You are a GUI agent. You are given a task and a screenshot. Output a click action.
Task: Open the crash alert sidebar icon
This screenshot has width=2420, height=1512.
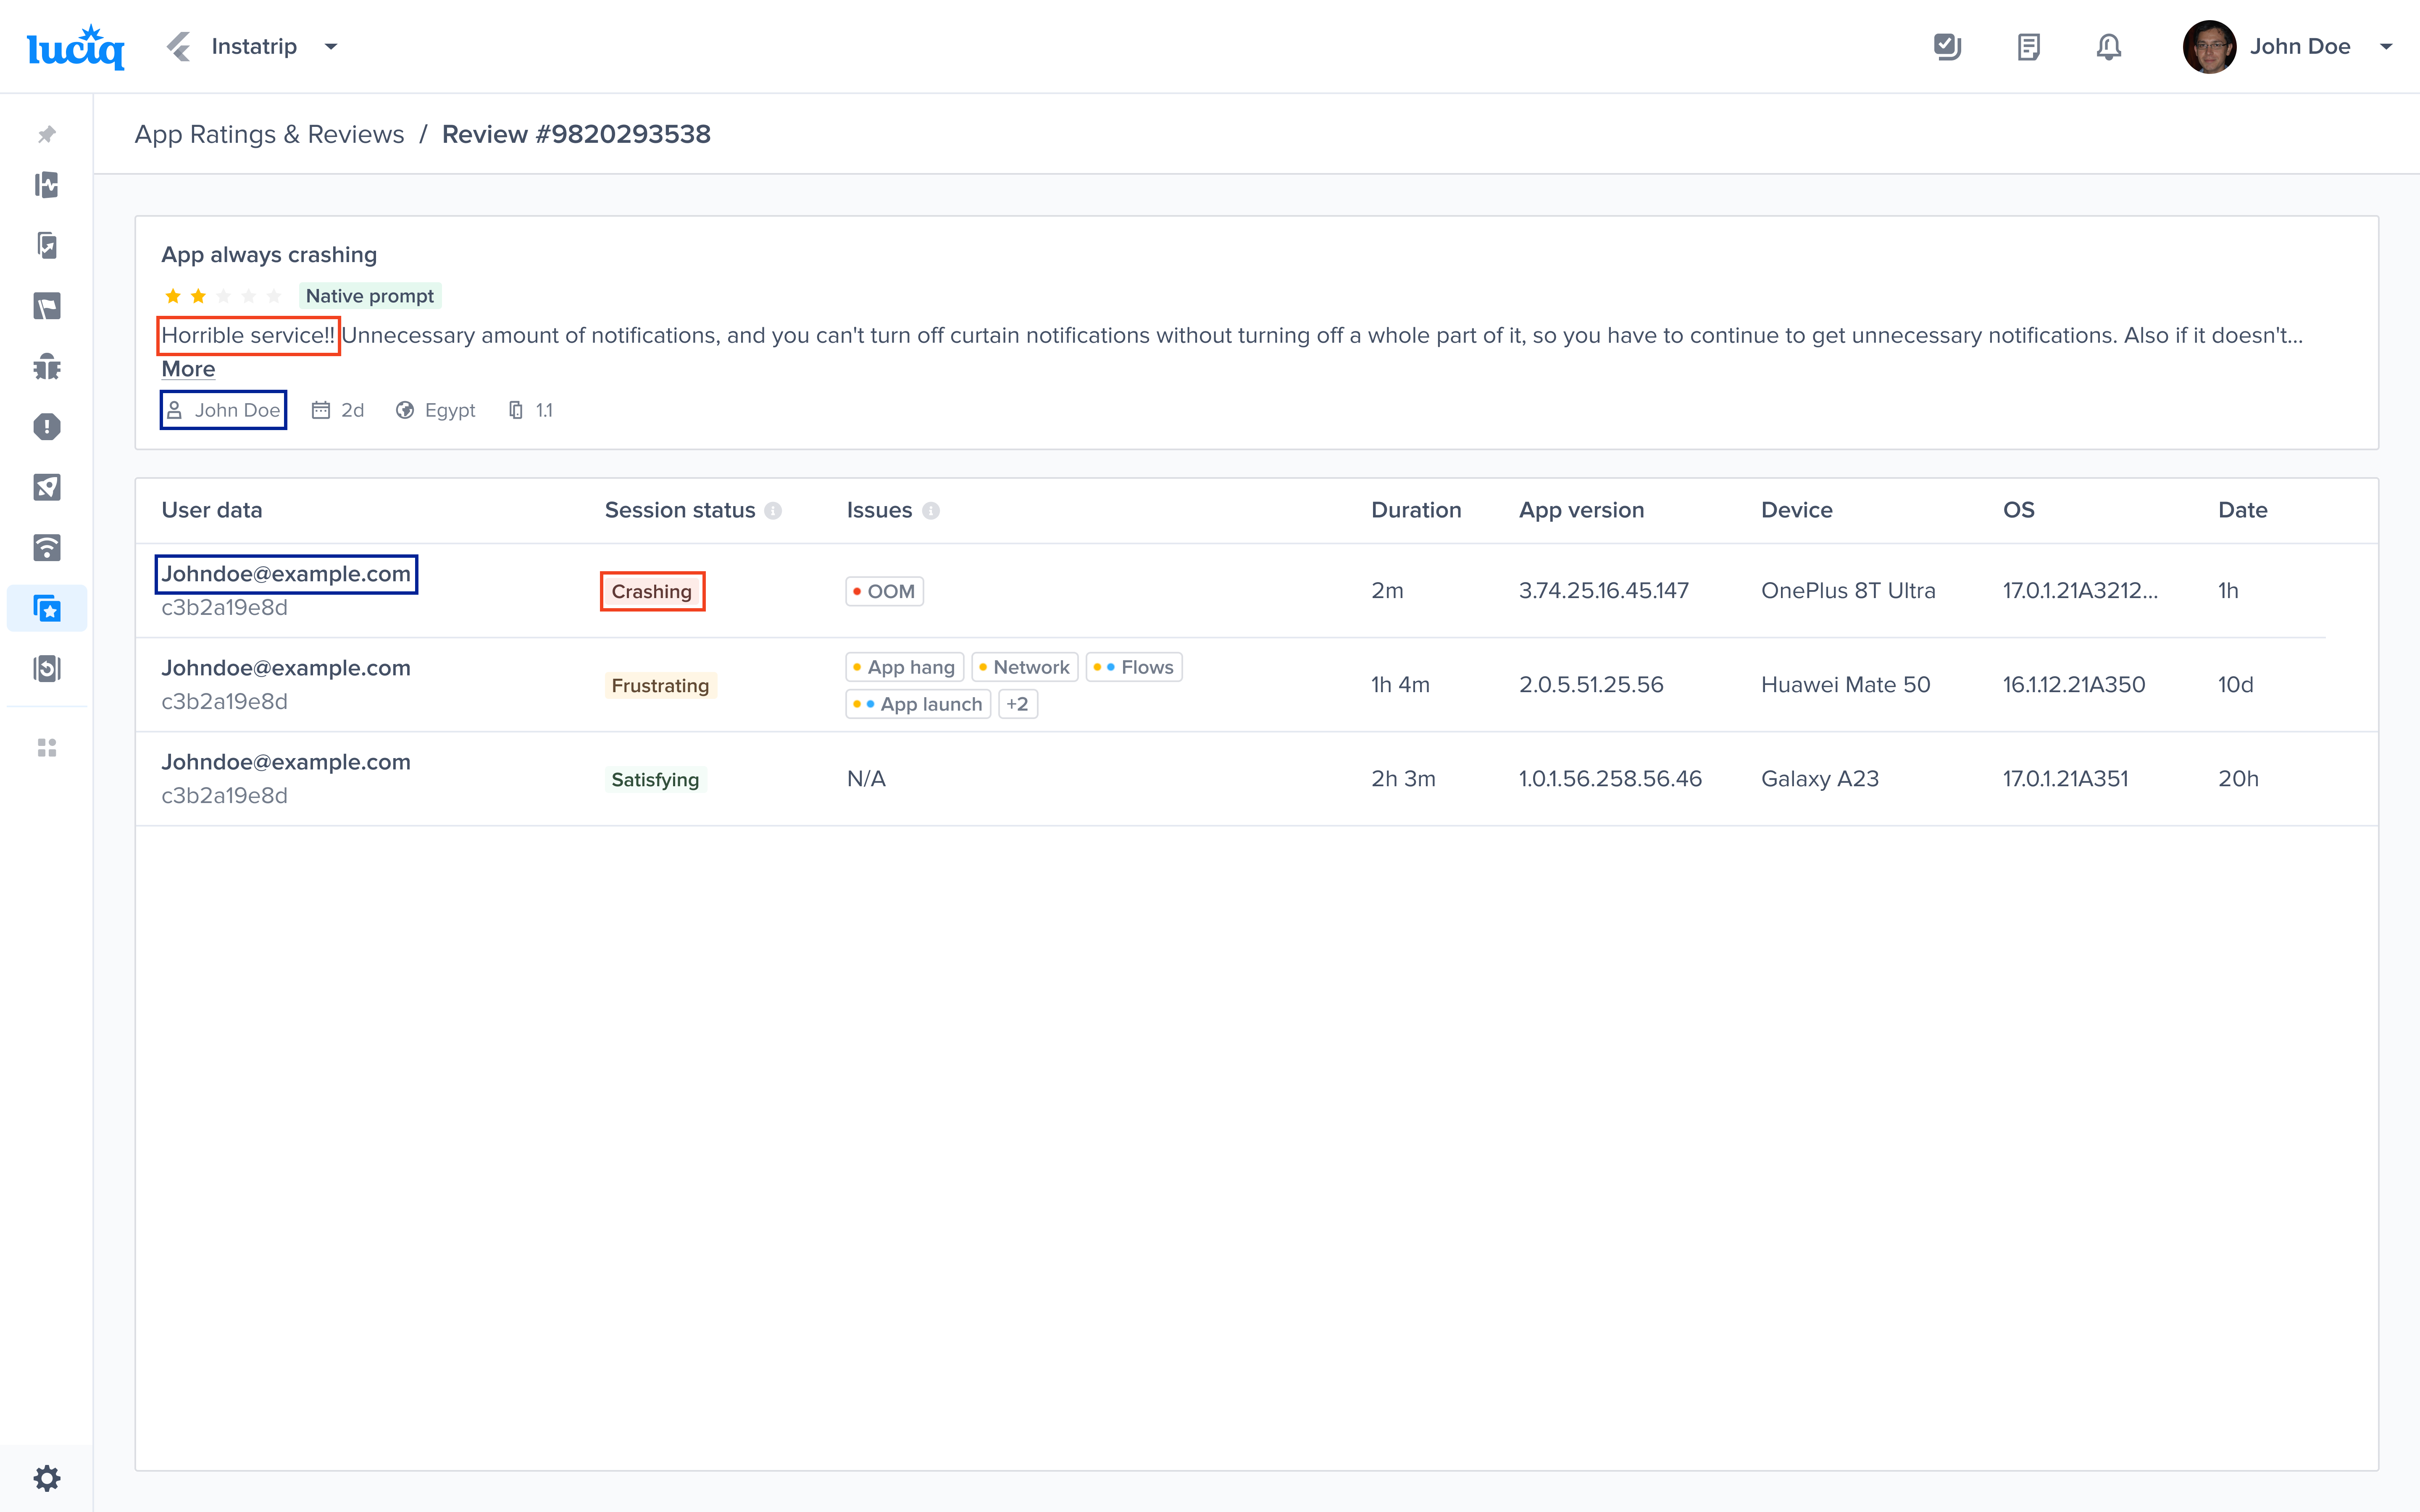pyautogui.click(x=47, y=427)
